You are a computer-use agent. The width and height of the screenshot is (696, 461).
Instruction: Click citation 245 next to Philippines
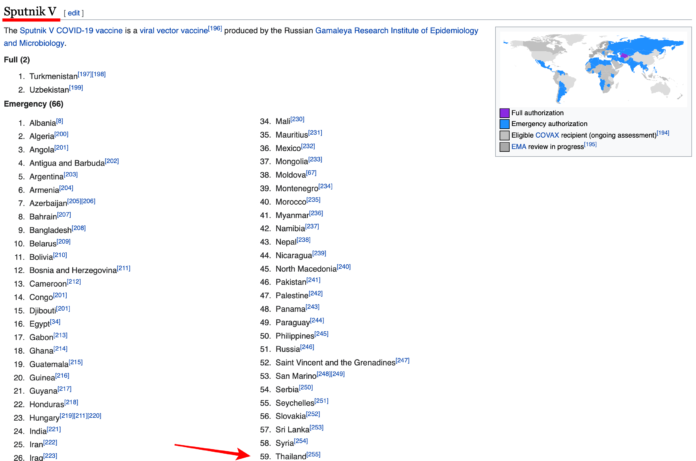pyautogui.click(x=321, y=334)
